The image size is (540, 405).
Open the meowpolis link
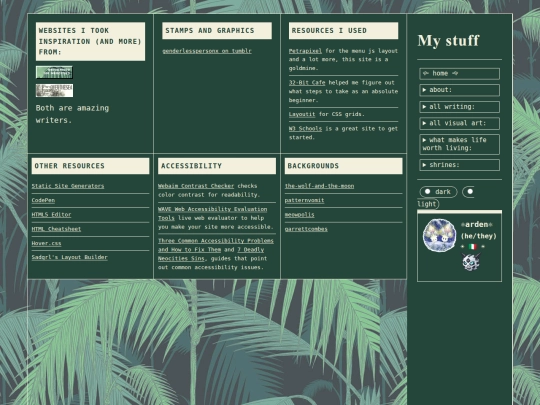coord(300,215)
